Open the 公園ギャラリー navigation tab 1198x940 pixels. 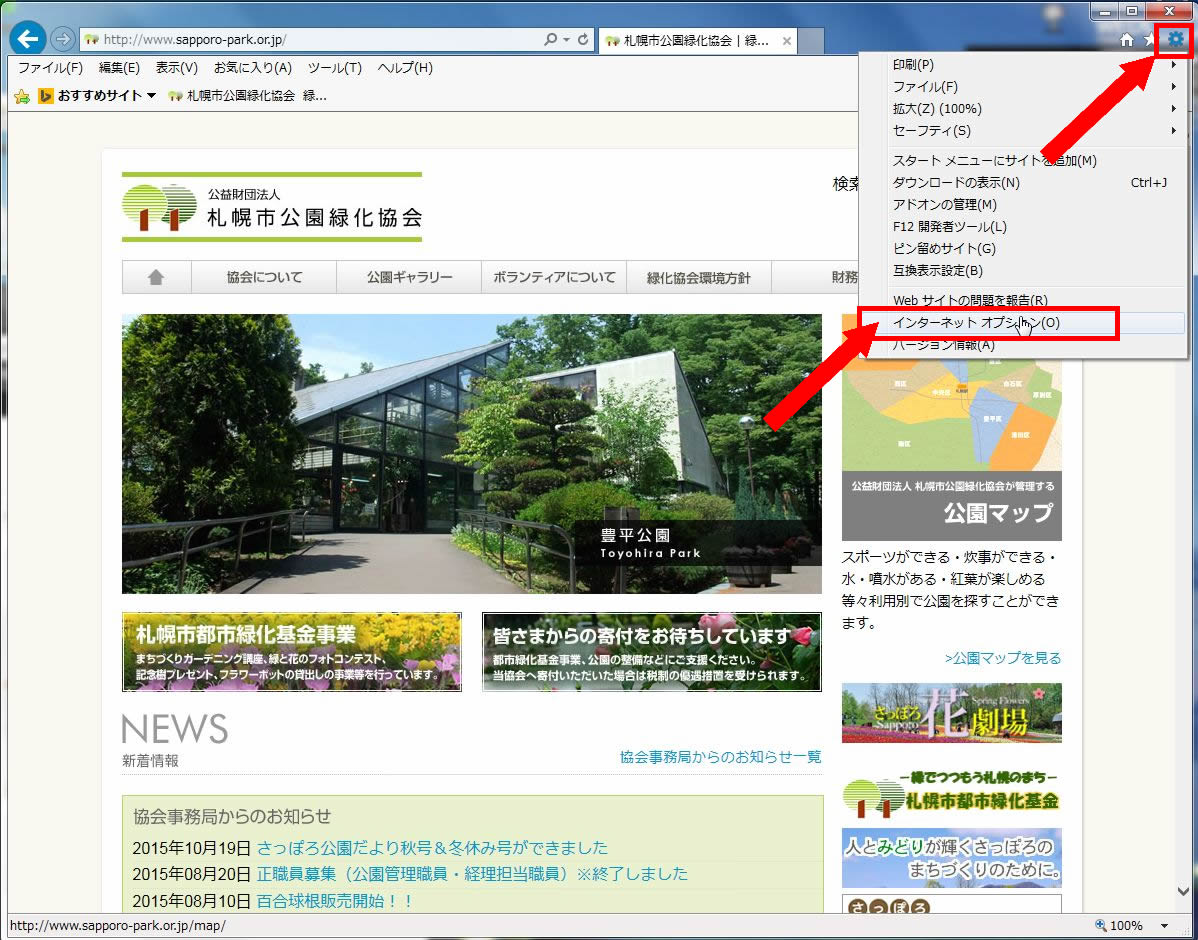click(x=409, y=277)
